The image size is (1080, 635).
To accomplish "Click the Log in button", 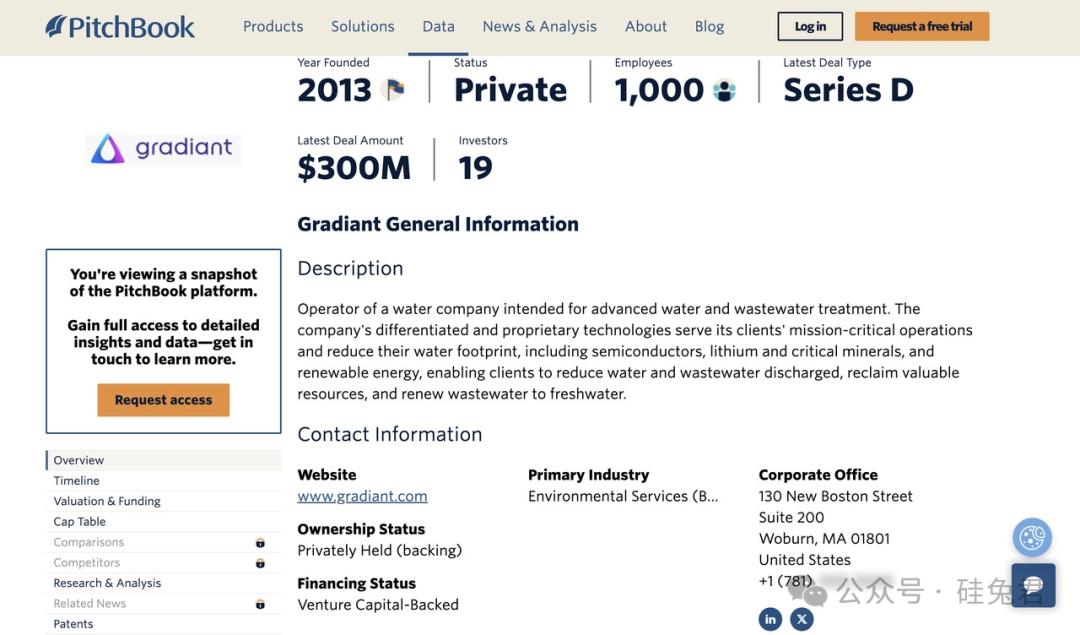I will point(810,27).
